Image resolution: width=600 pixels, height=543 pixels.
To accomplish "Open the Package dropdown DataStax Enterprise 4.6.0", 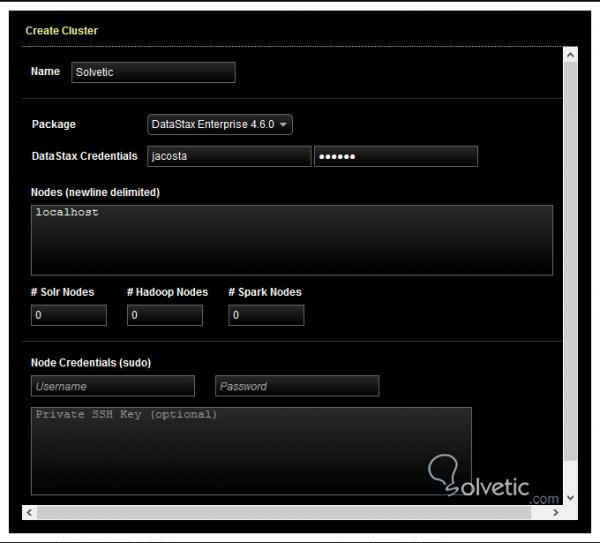I will 220,124.
